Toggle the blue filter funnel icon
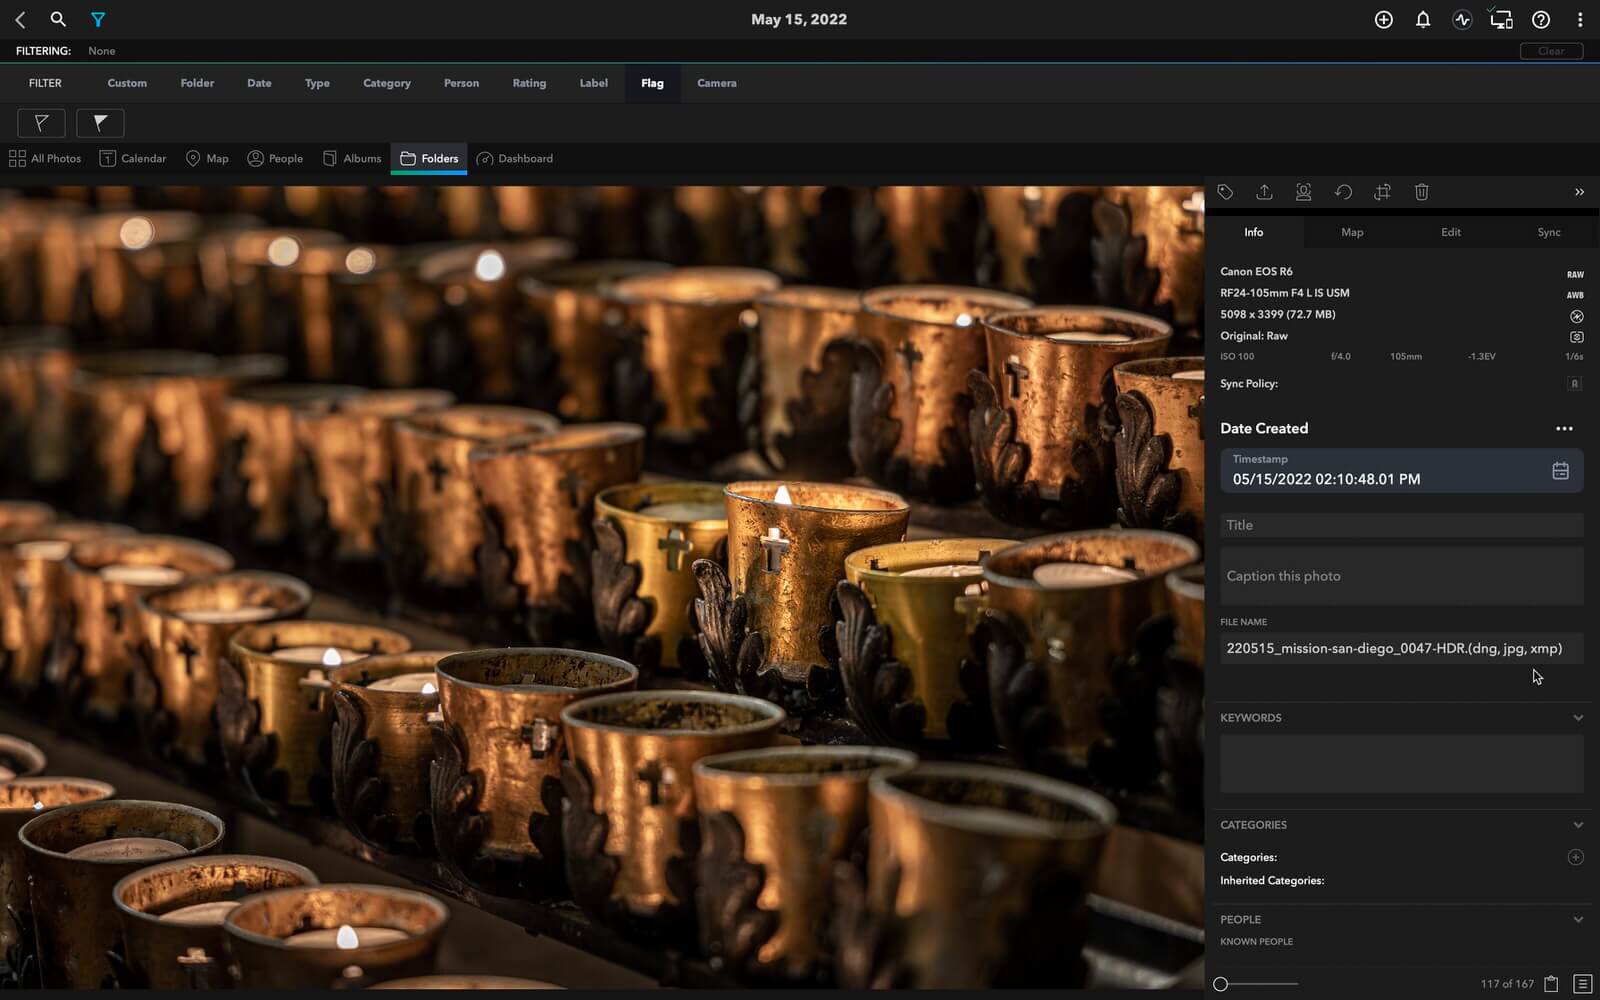 pyautogui.click(x=98, y=20)
